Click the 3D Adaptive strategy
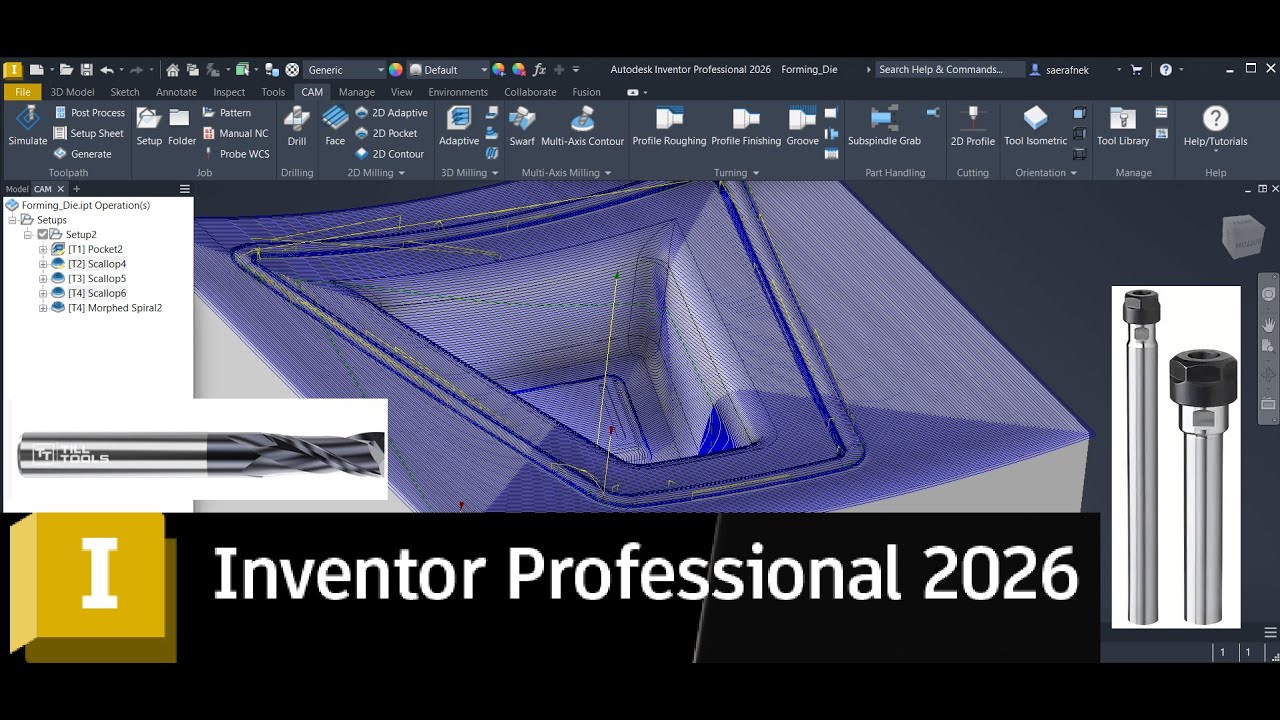Image resolution: width=1280 pixels, height=720 pixels. pos(459,126)
